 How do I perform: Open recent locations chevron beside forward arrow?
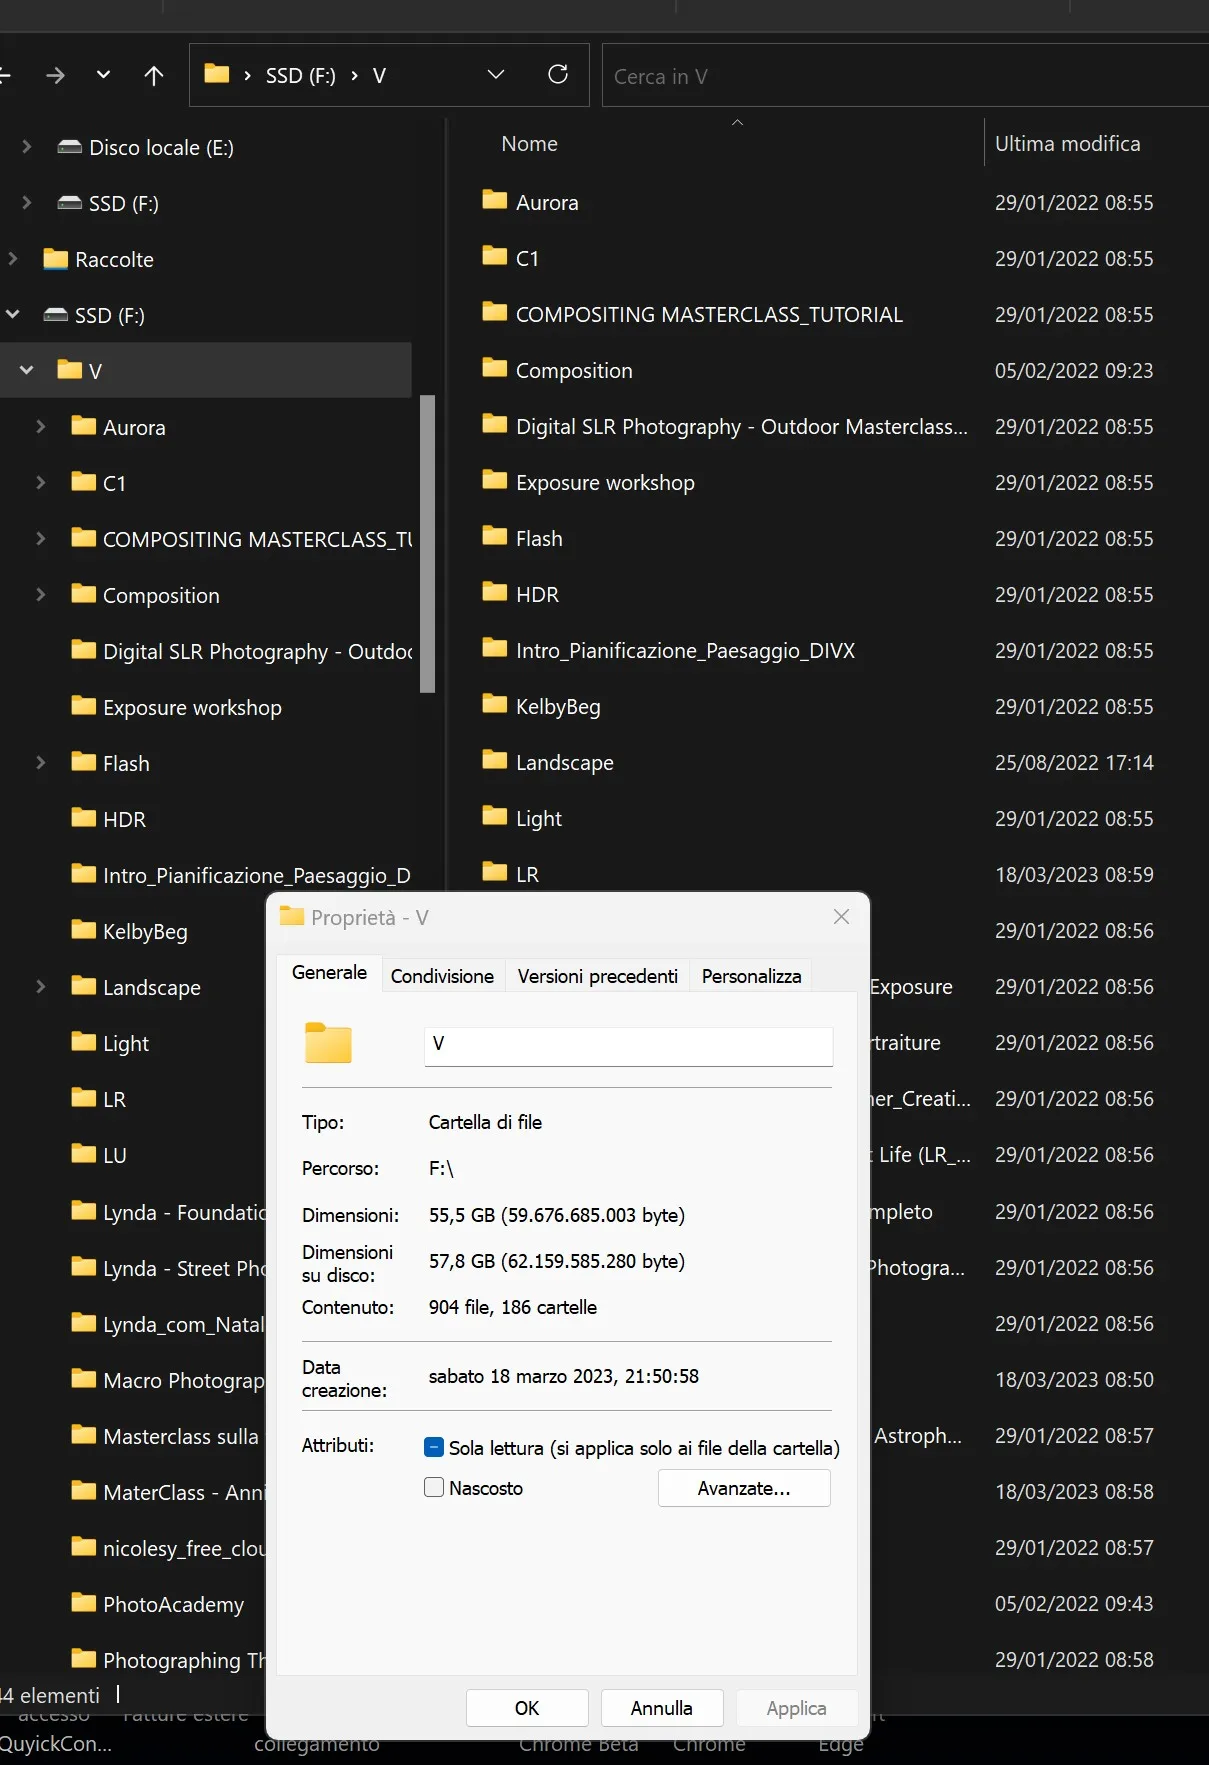coord(103,75)
